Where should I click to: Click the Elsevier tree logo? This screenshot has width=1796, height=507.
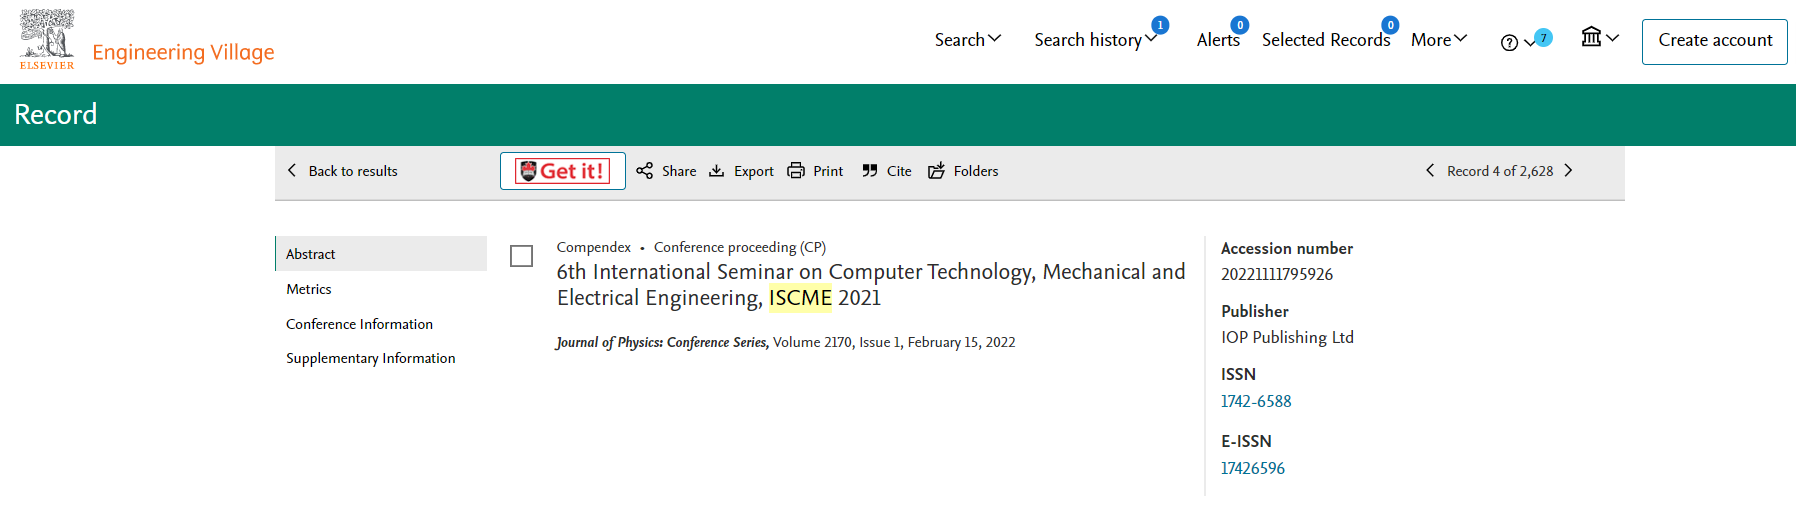[47, 40]
